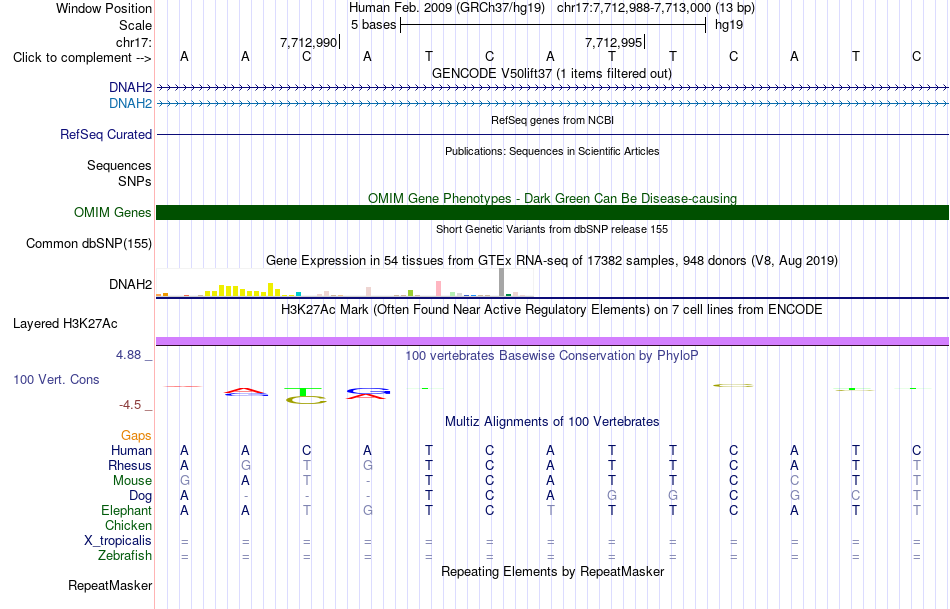This screenshot has width=950, height=609.
Task: Click the 'OMIM Gene Phenotypes' green track title
Action: (x=552, y=198)
